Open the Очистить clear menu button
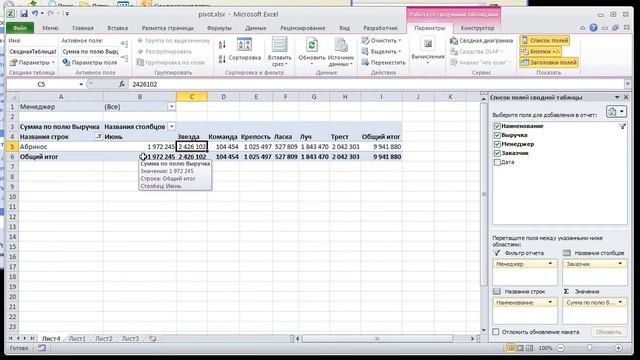This screenshot has height=360, width=640. (x=381, y=40)
